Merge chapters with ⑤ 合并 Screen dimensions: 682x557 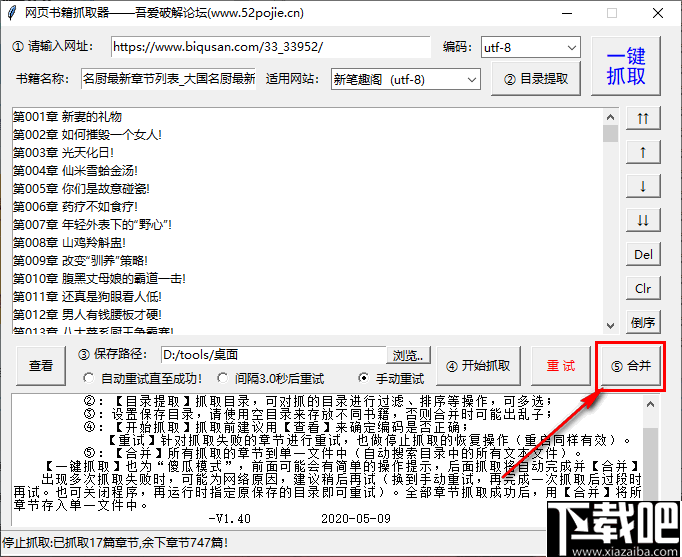point(631,366)
